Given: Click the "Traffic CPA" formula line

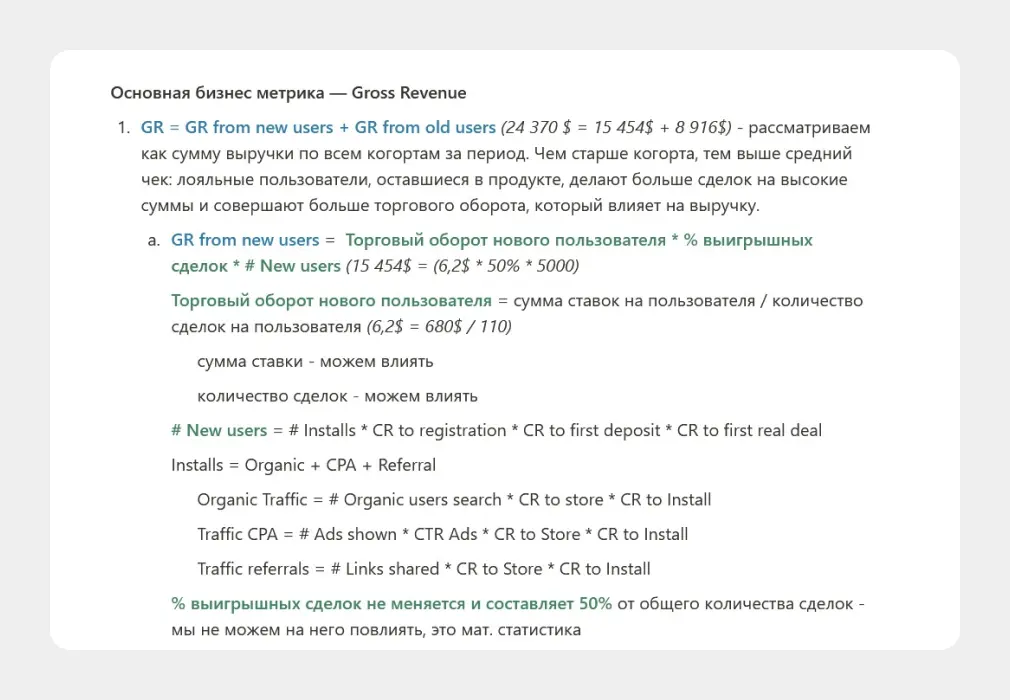Looking at the screenshot, I should click(442, 534).
